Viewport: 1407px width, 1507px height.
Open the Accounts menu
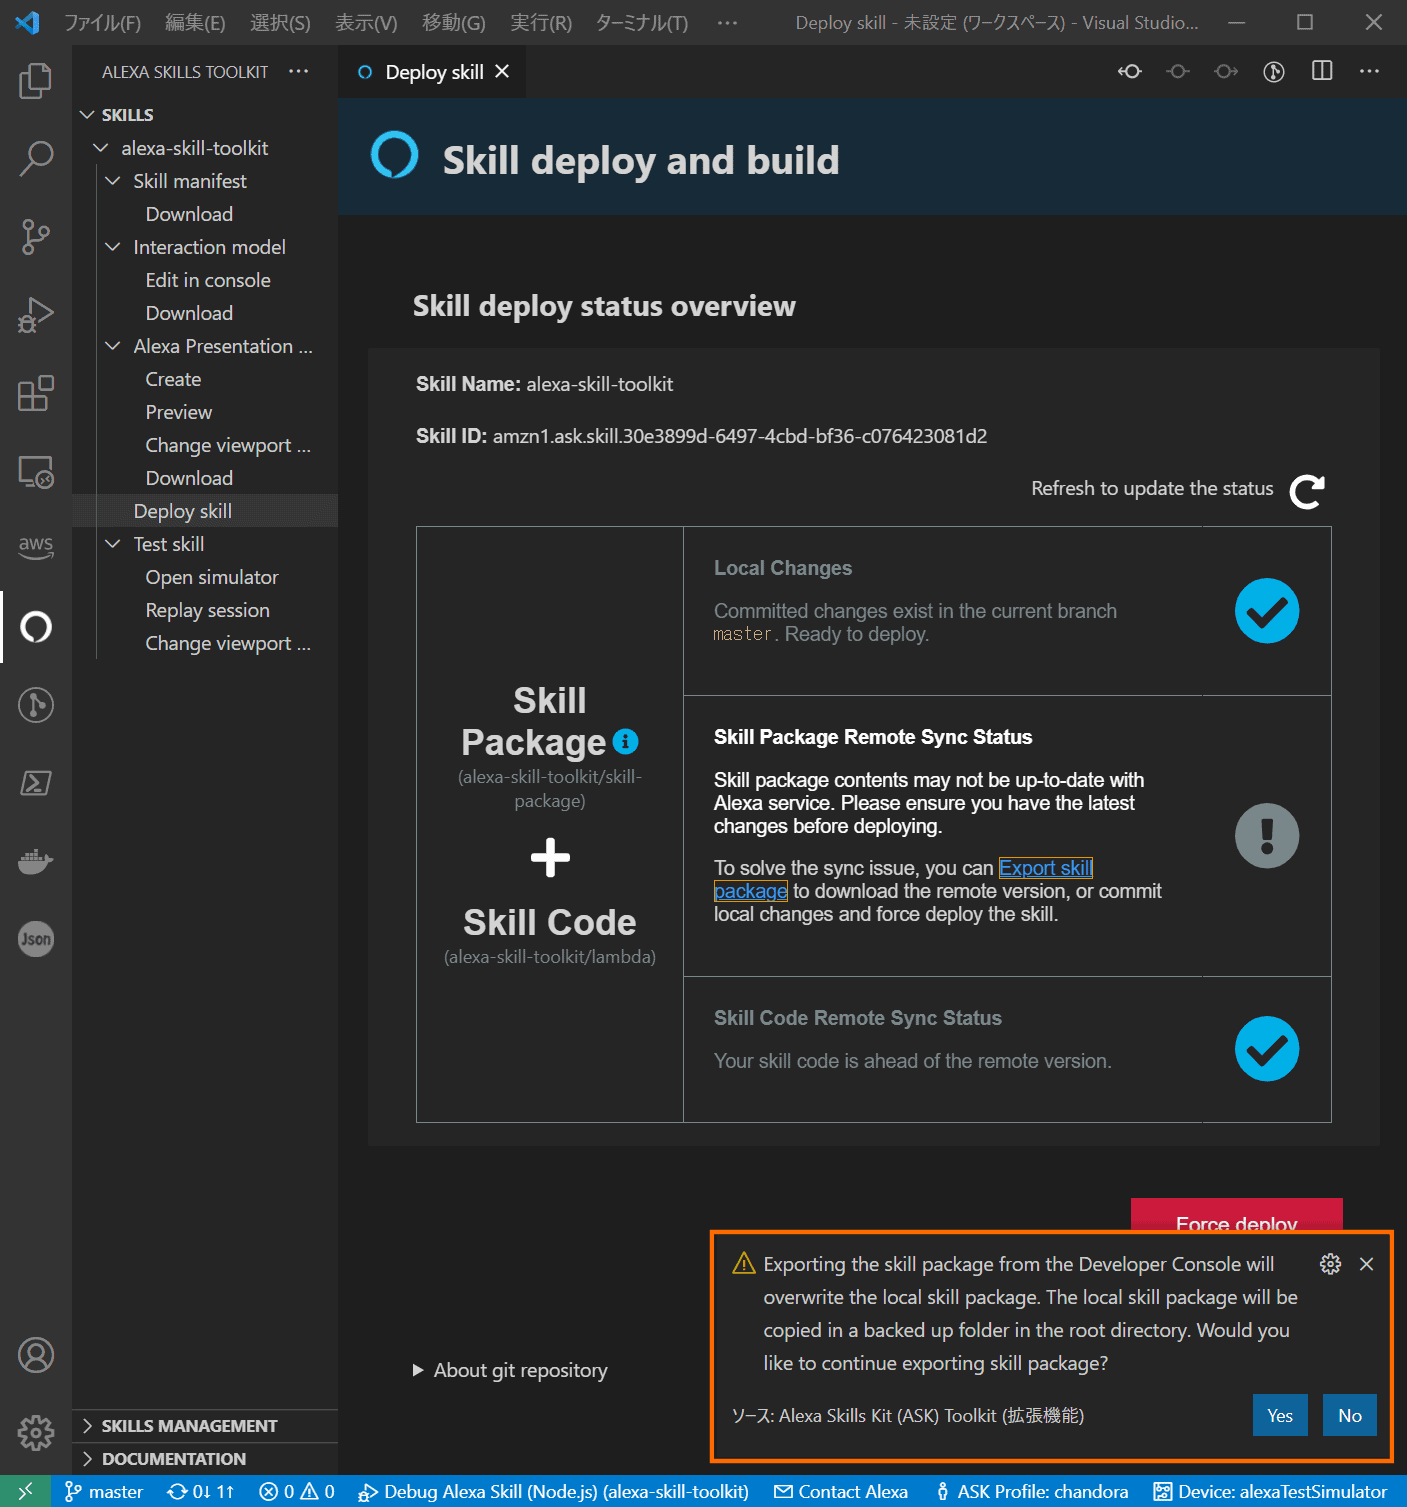click(36, 1355)
